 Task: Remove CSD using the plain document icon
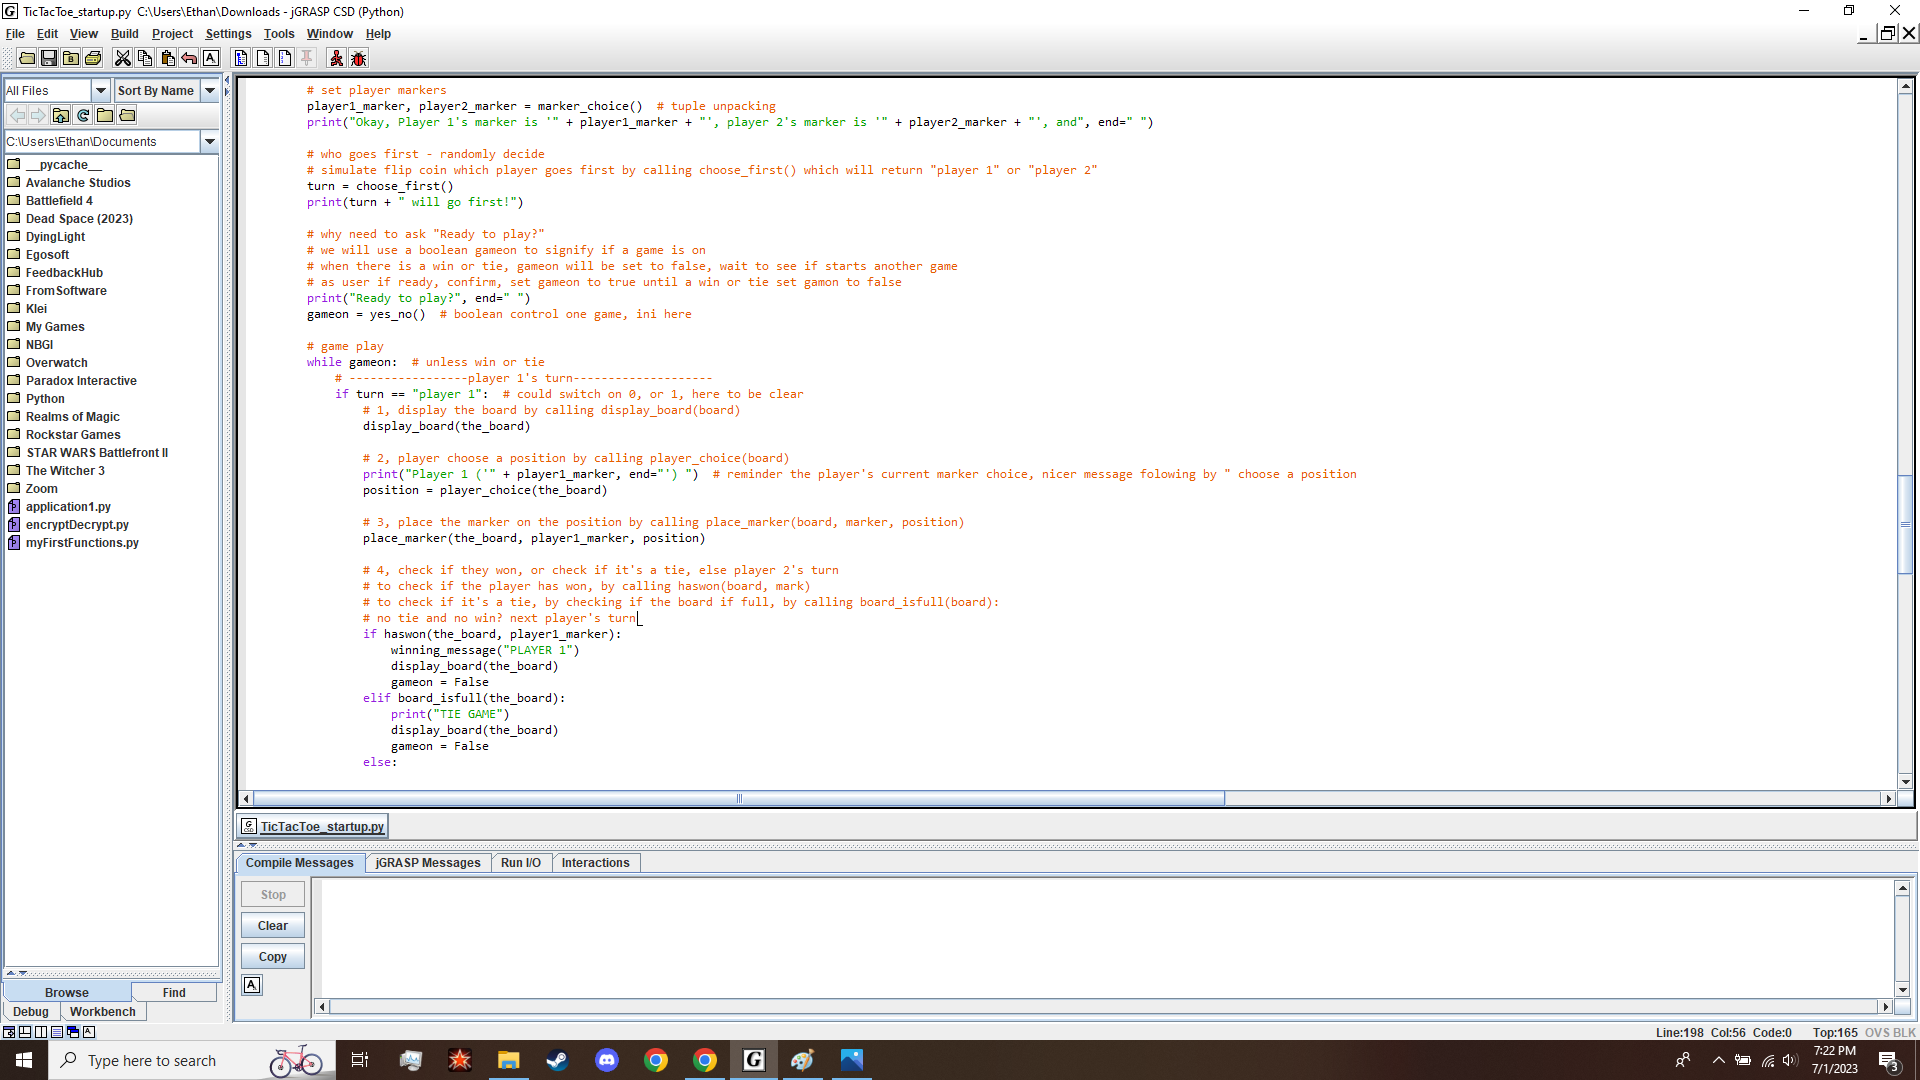[262, 58]
